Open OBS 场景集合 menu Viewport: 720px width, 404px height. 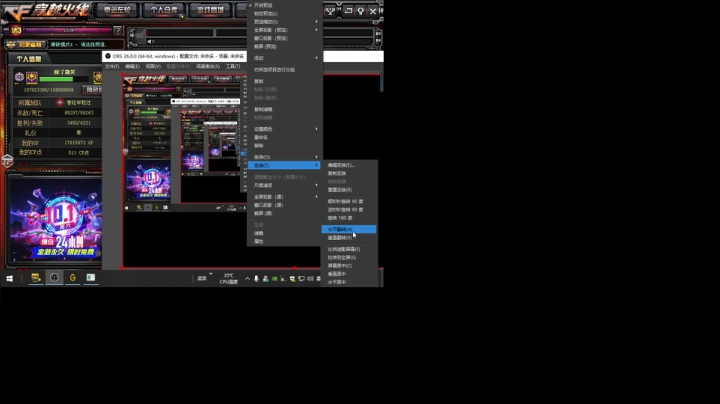pyautogui.click(x=208, y=67)
